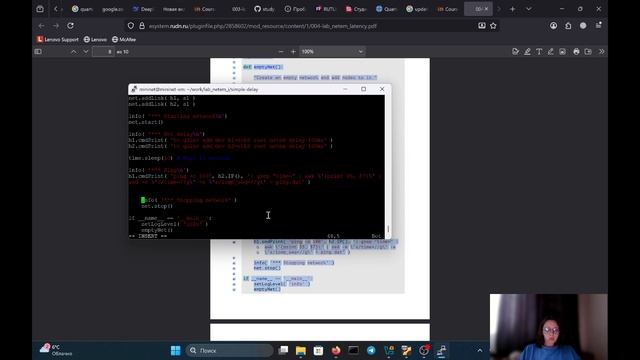Open the Firefox account icon

553,26
